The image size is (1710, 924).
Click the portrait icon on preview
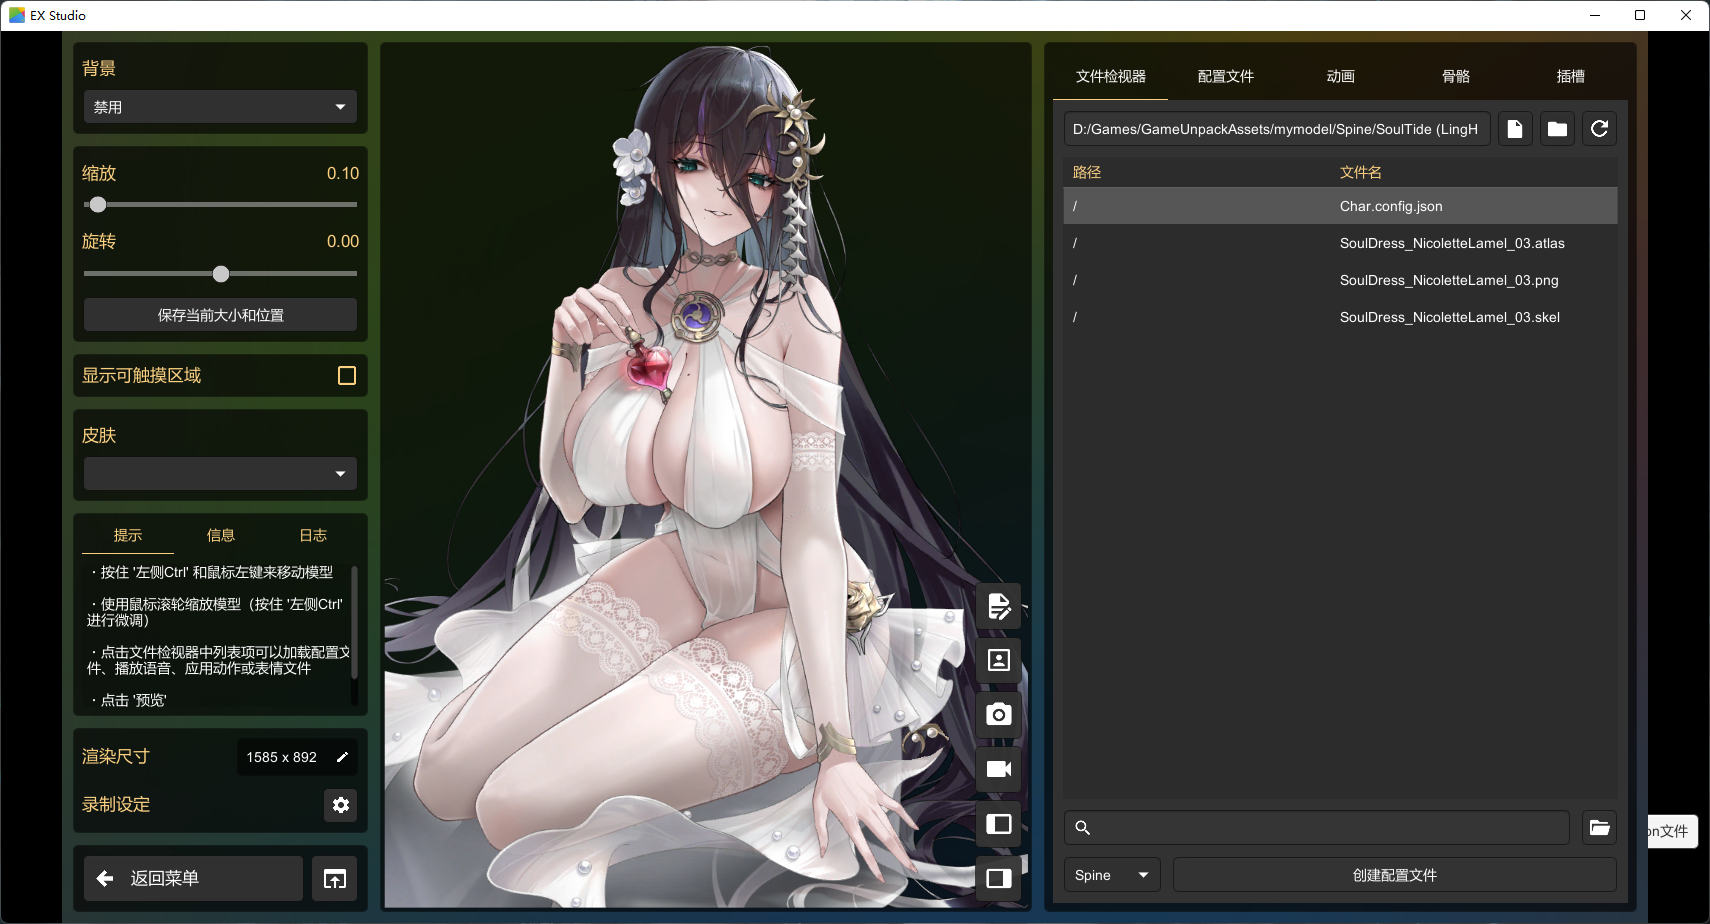click(999, 660)
